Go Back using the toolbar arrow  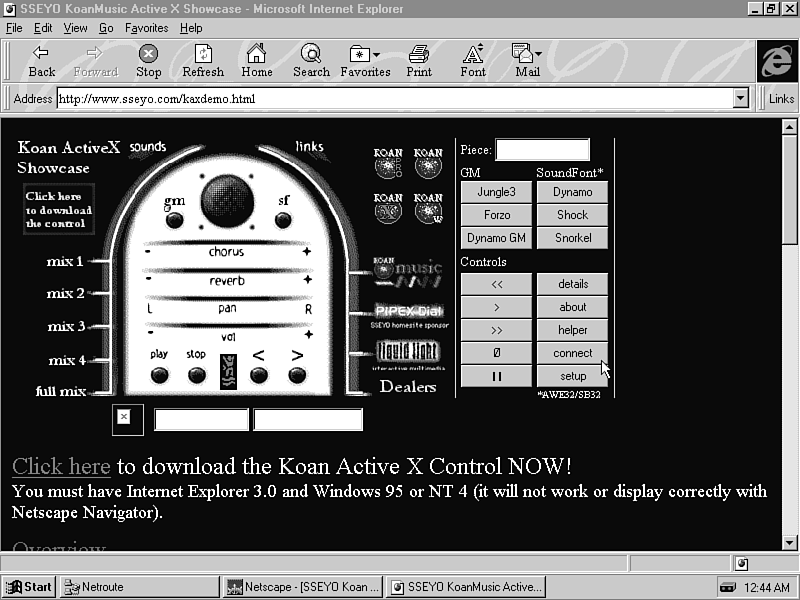click(42, 60)
